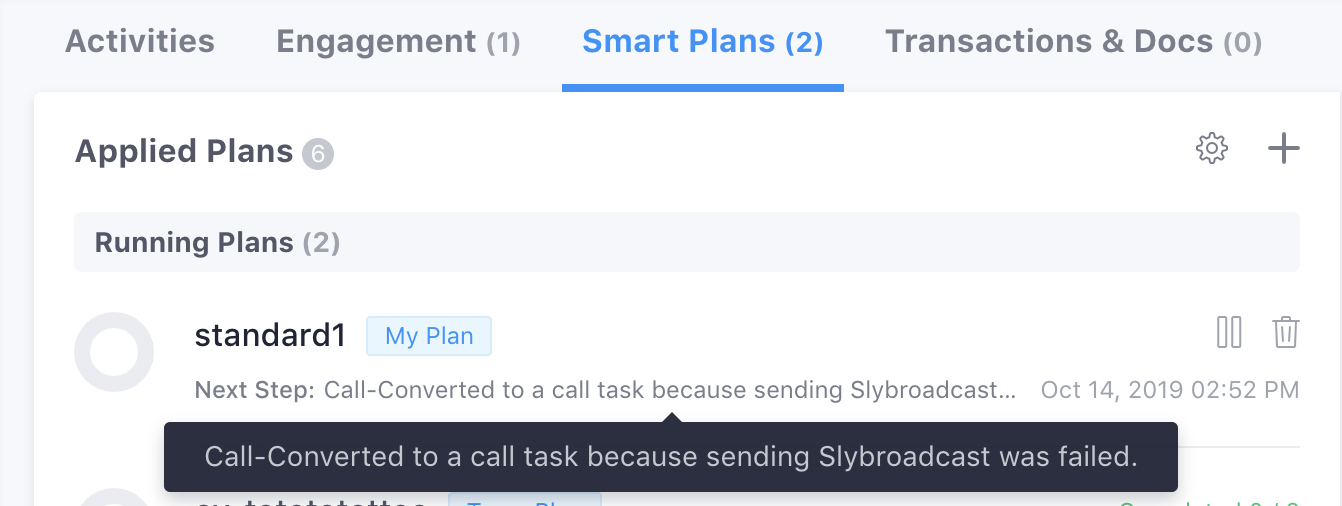
Task: Delete the standard1 plan with trash icon
Action: pos(1285,332)
